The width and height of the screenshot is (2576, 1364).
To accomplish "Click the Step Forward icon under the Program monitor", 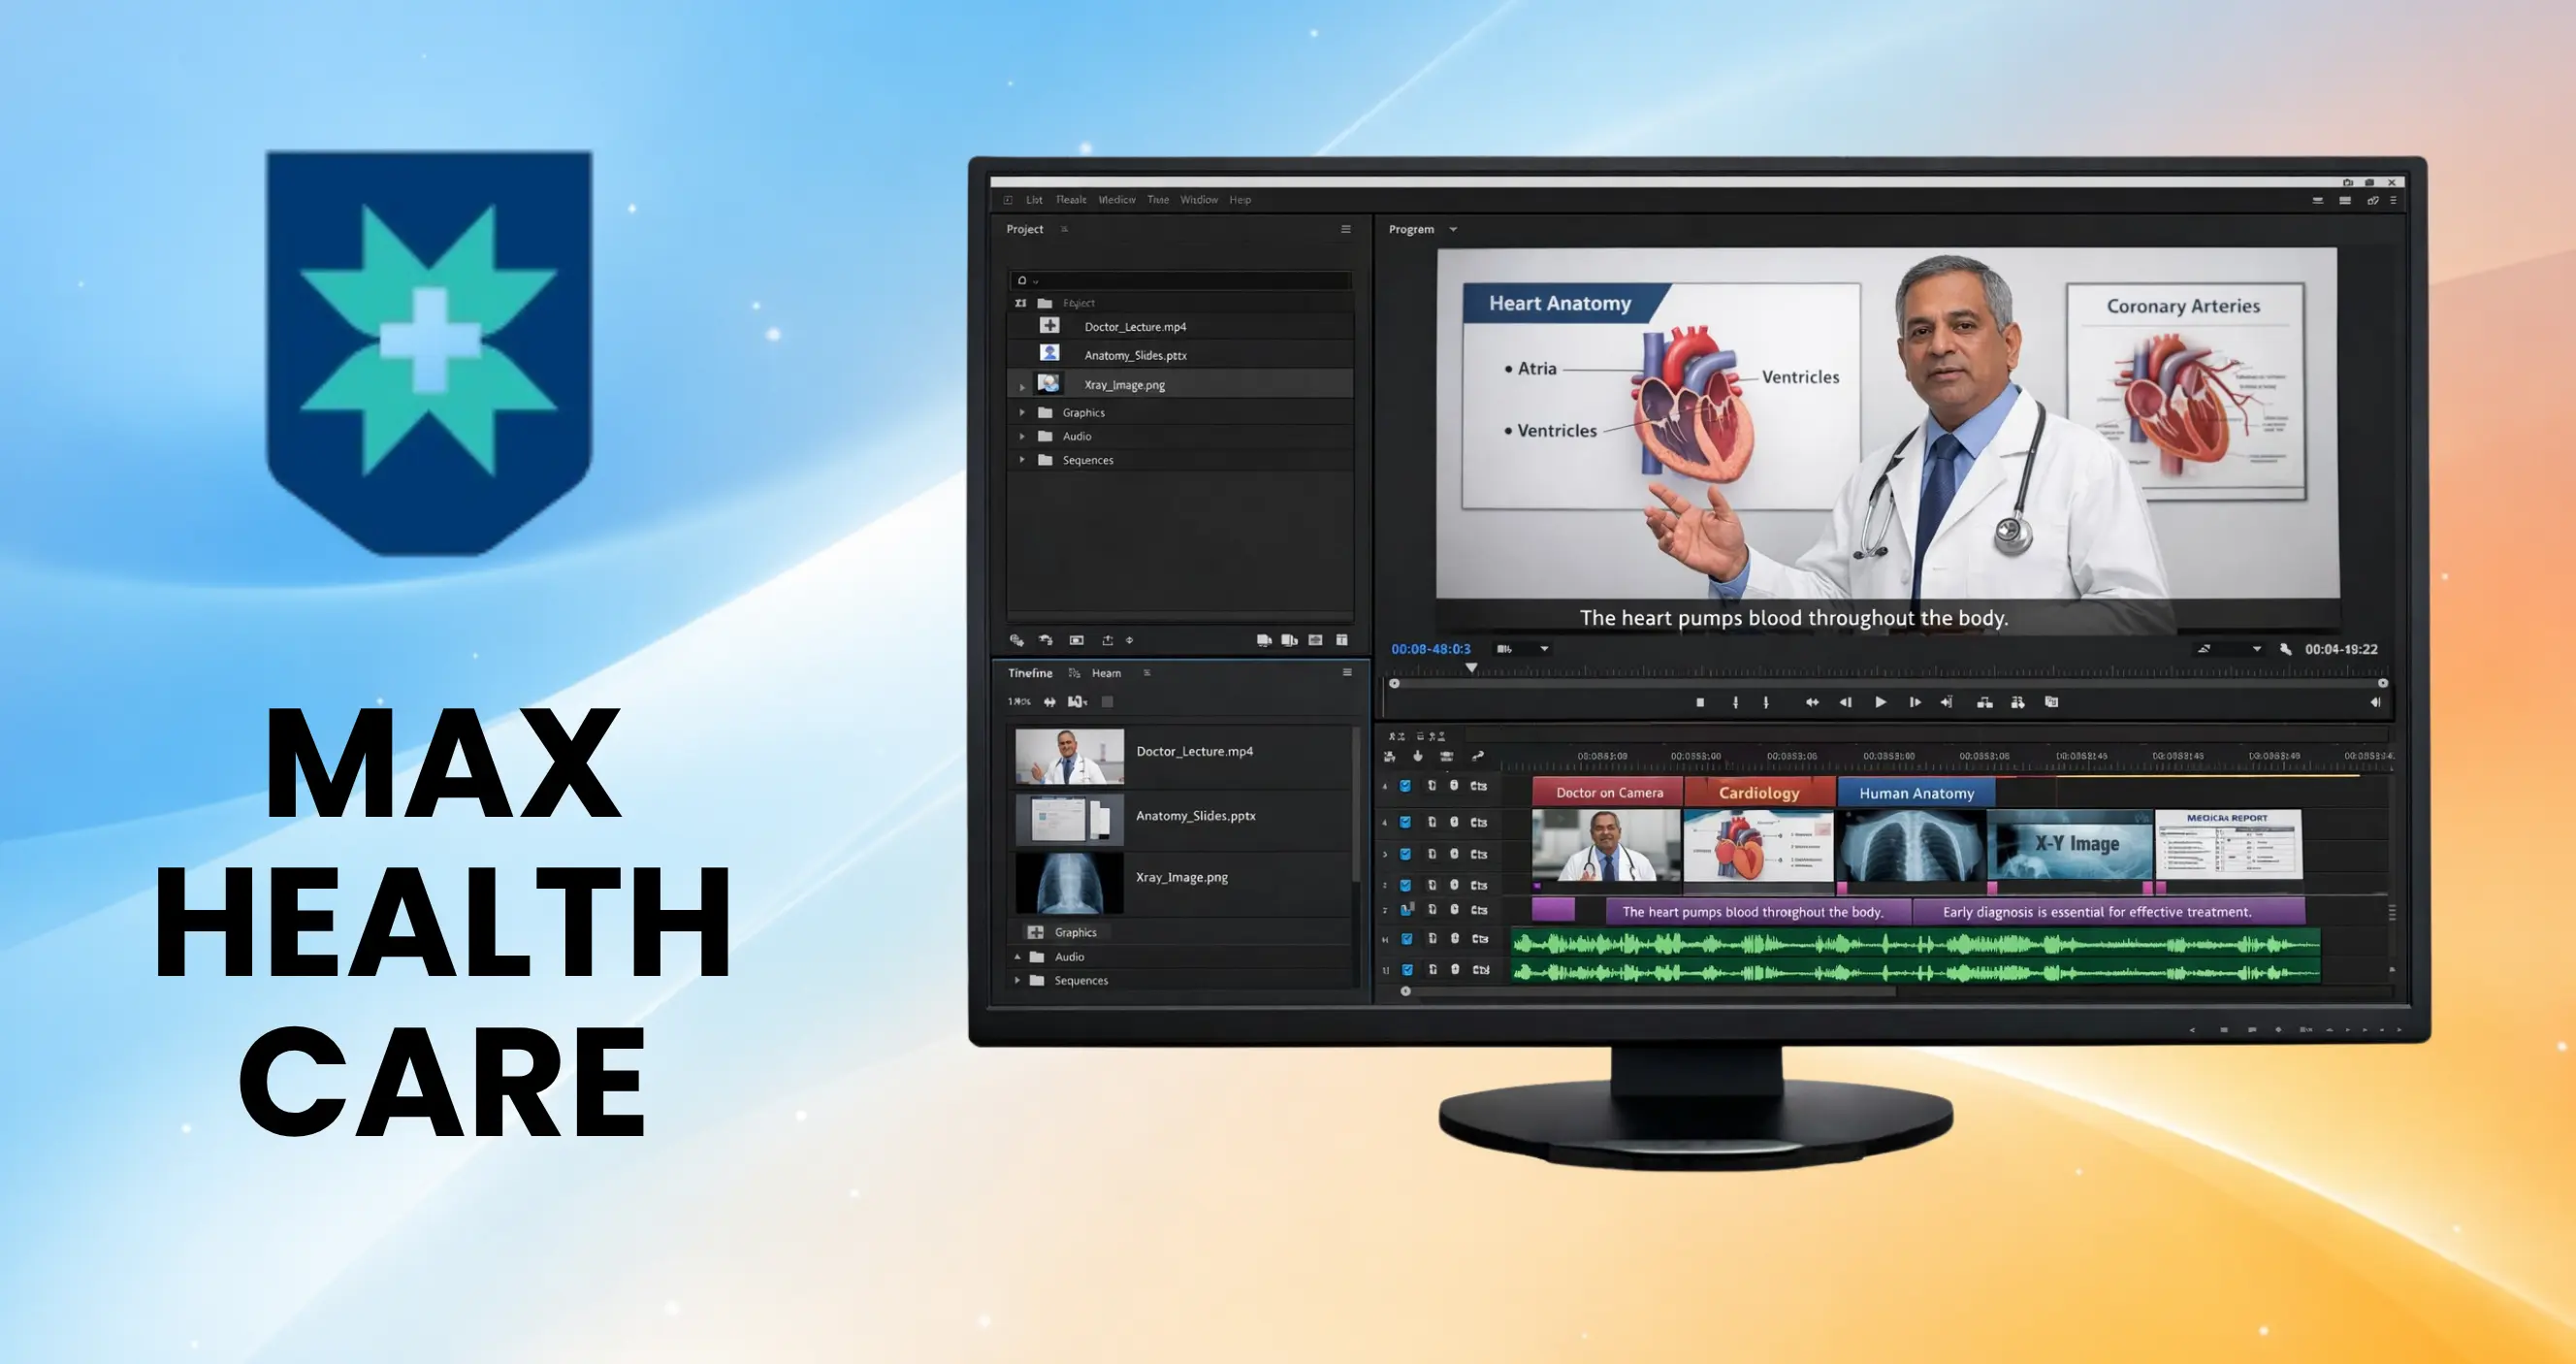I will tap(1916, 702).
